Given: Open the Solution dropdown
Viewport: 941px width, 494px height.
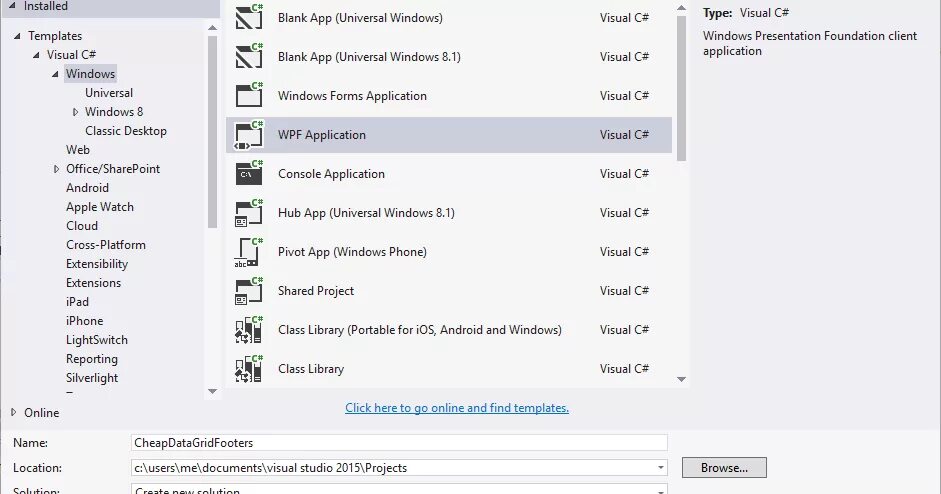Looking at the screenshot, I should click(660, 490).
